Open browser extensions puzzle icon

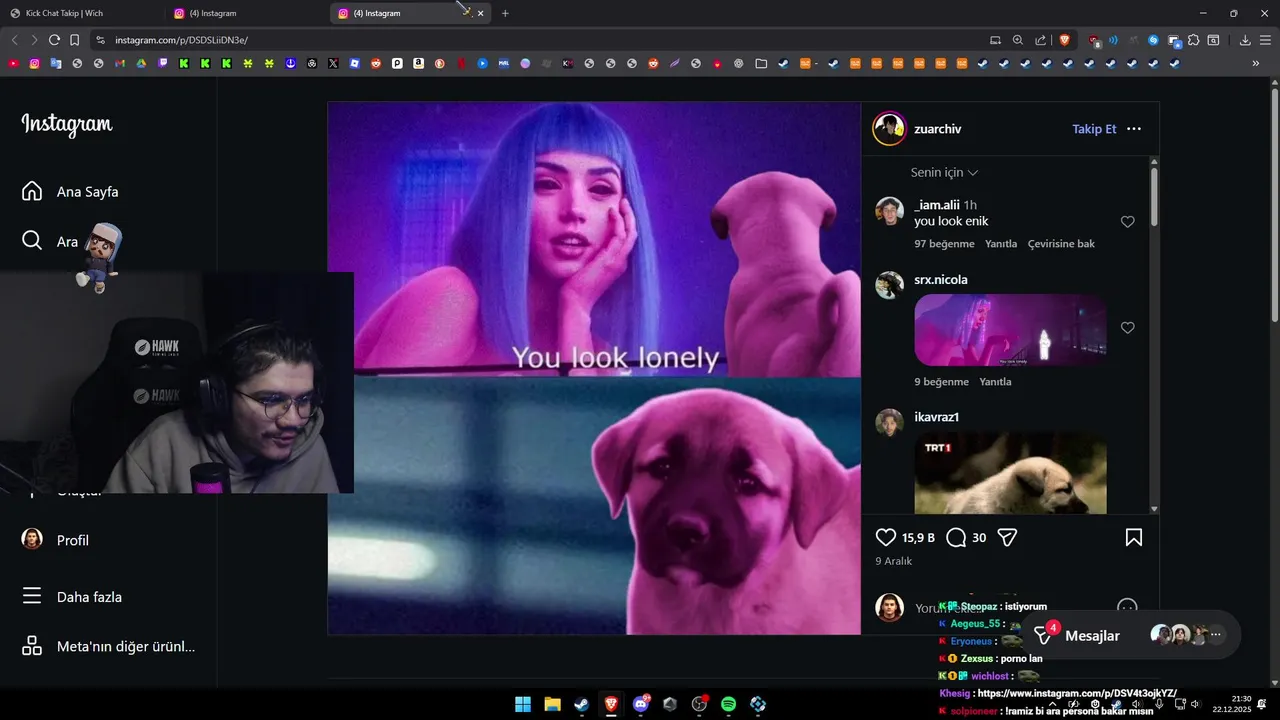click(x=1193, y=40)
